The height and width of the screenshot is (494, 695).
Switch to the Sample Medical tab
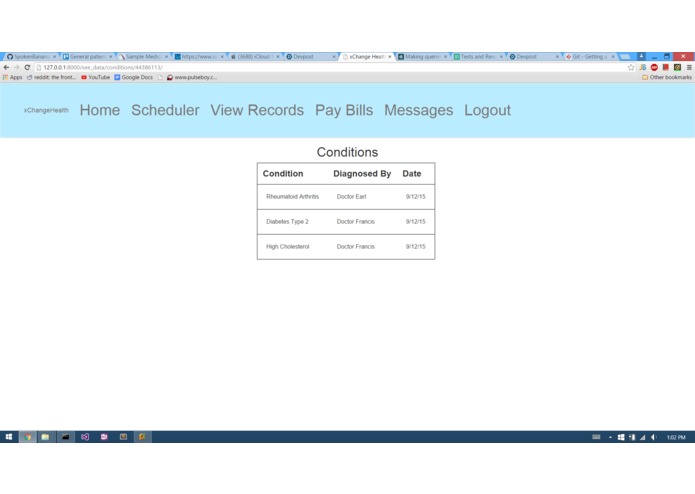pyautogui.click(x=143, y=57)
